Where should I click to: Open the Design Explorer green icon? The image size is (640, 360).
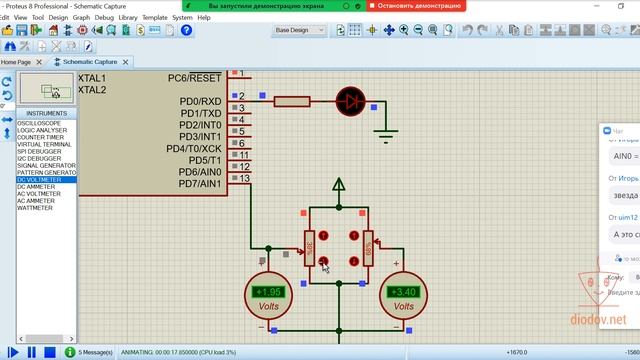(x=126, y=30)
